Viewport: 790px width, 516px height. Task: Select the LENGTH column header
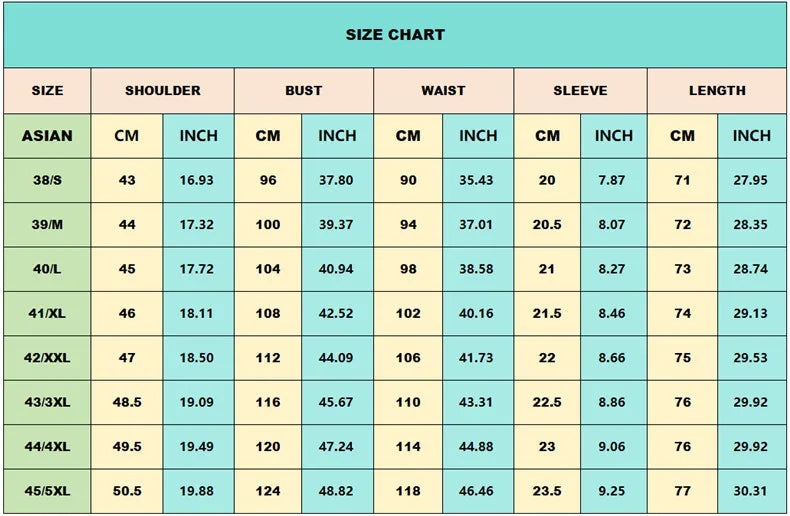tap(717, 91)
